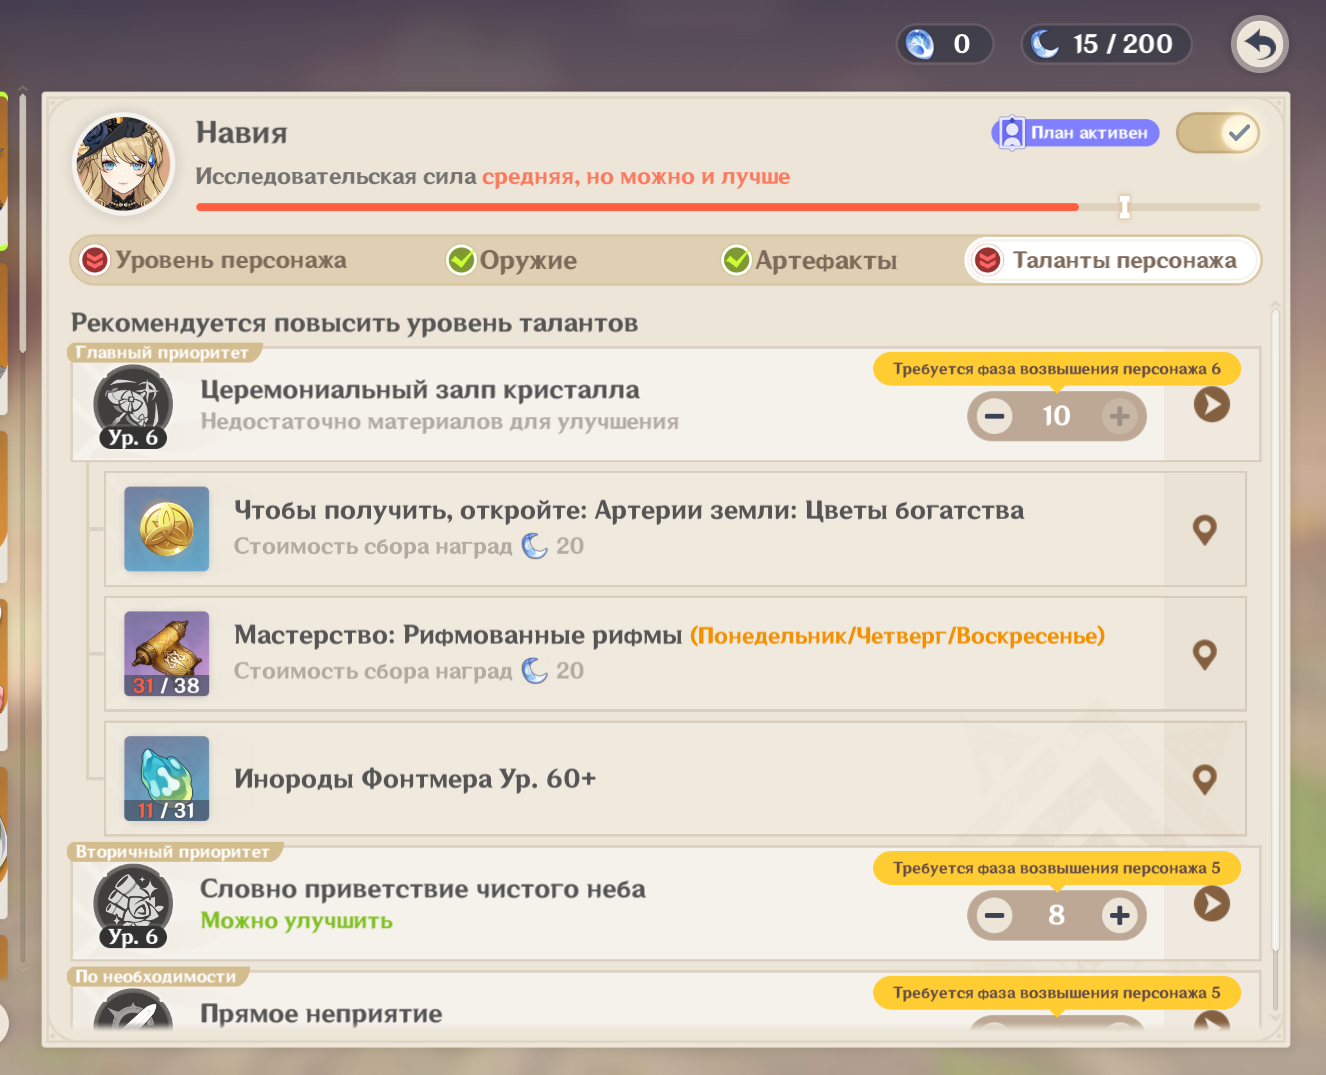Increase Словно приветствие чистого неба level
The width and height of the screenshot is (1326, 1075).
pyautogui.click(x=1119, y=915)
